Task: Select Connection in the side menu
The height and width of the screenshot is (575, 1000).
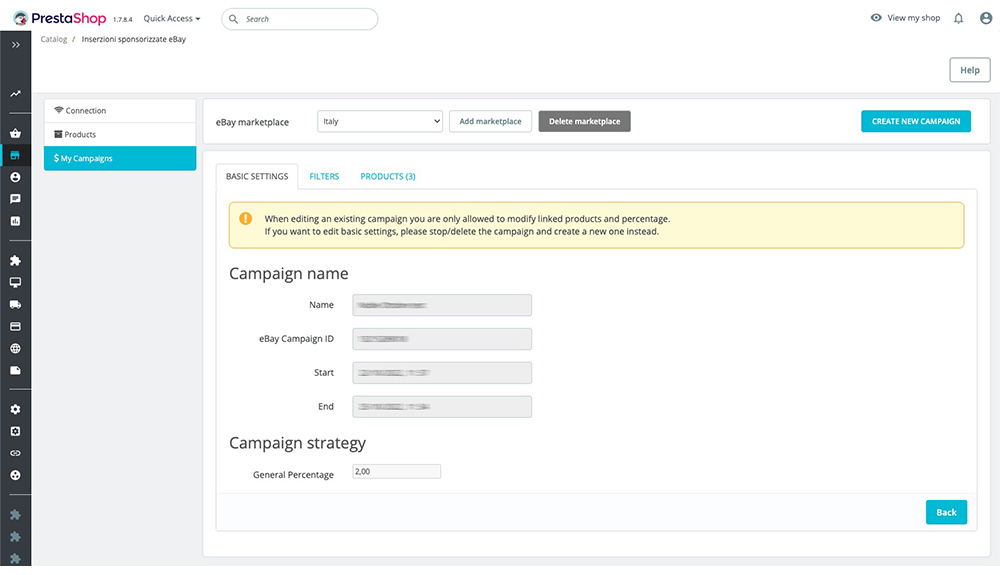Action: (120, 110)
